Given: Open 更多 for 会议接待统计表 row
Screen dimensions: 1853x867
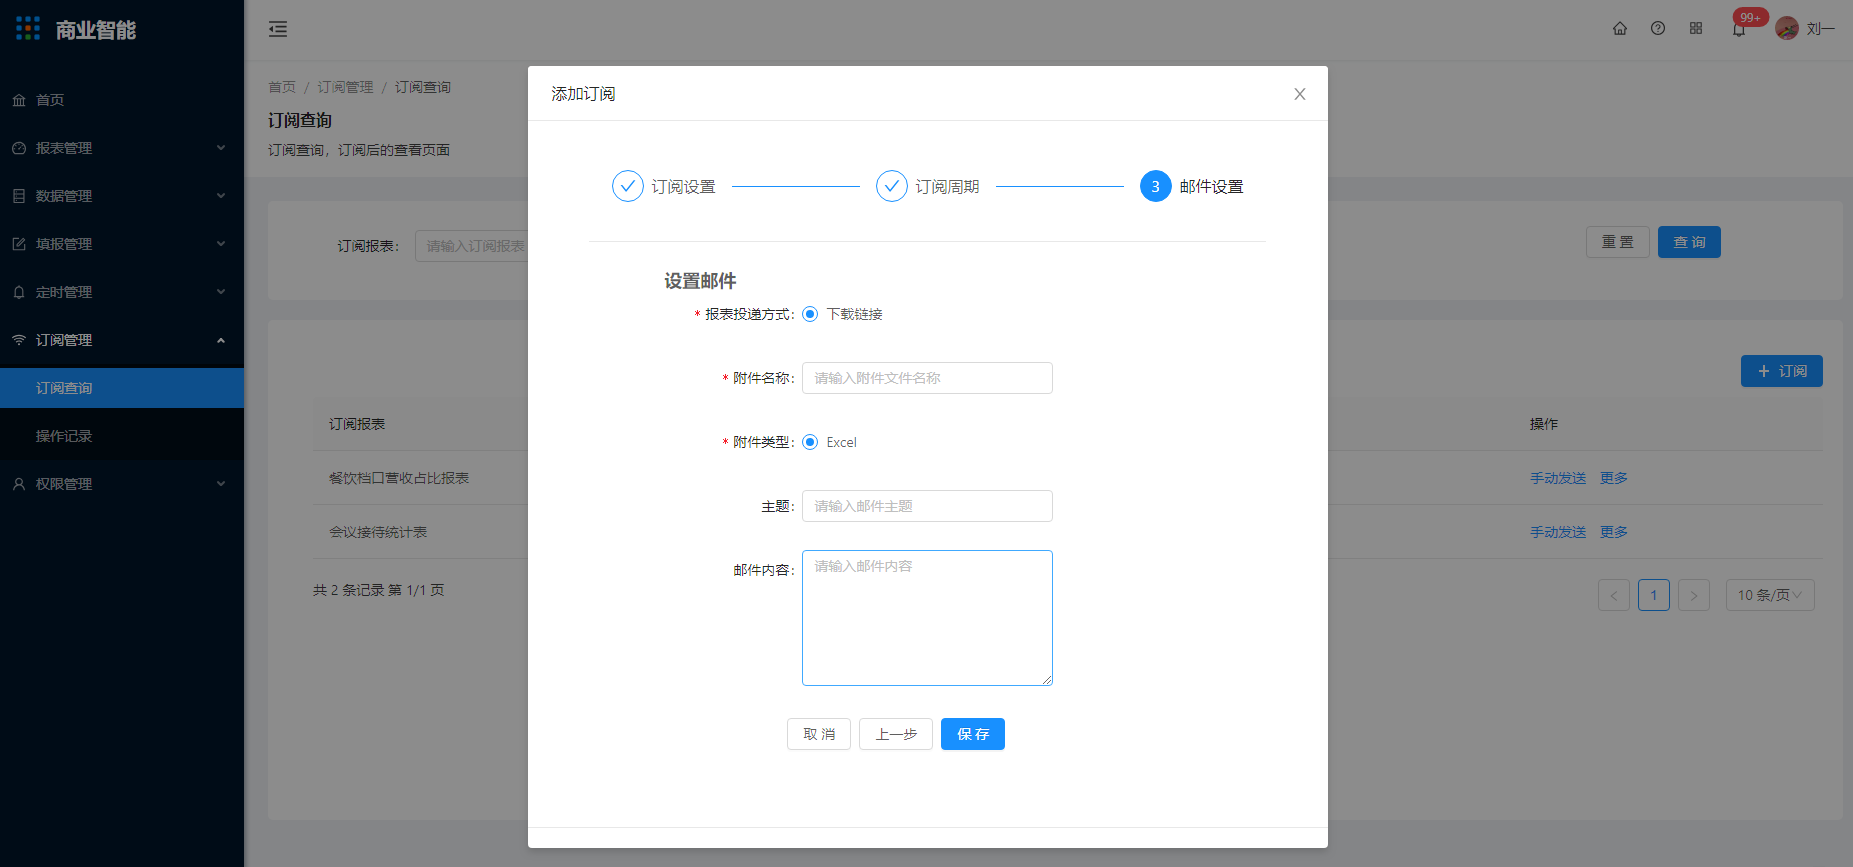Looking at the screenshot, I should [1614, 532].
